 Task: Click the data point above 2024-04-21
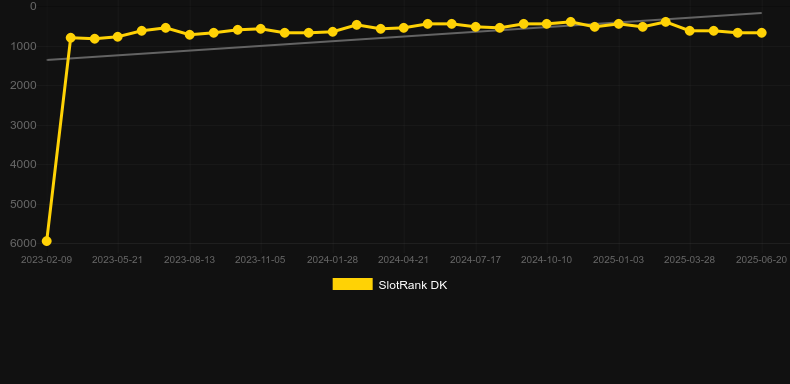click(404, 28)
